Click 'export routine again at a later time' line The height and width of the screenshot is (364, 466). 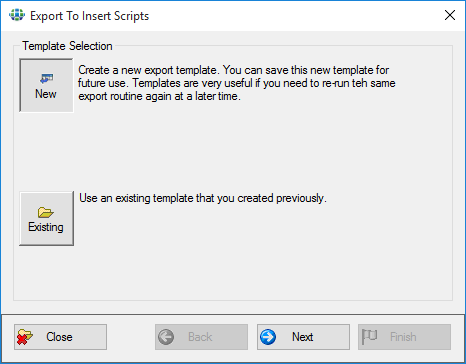point(159,96)
